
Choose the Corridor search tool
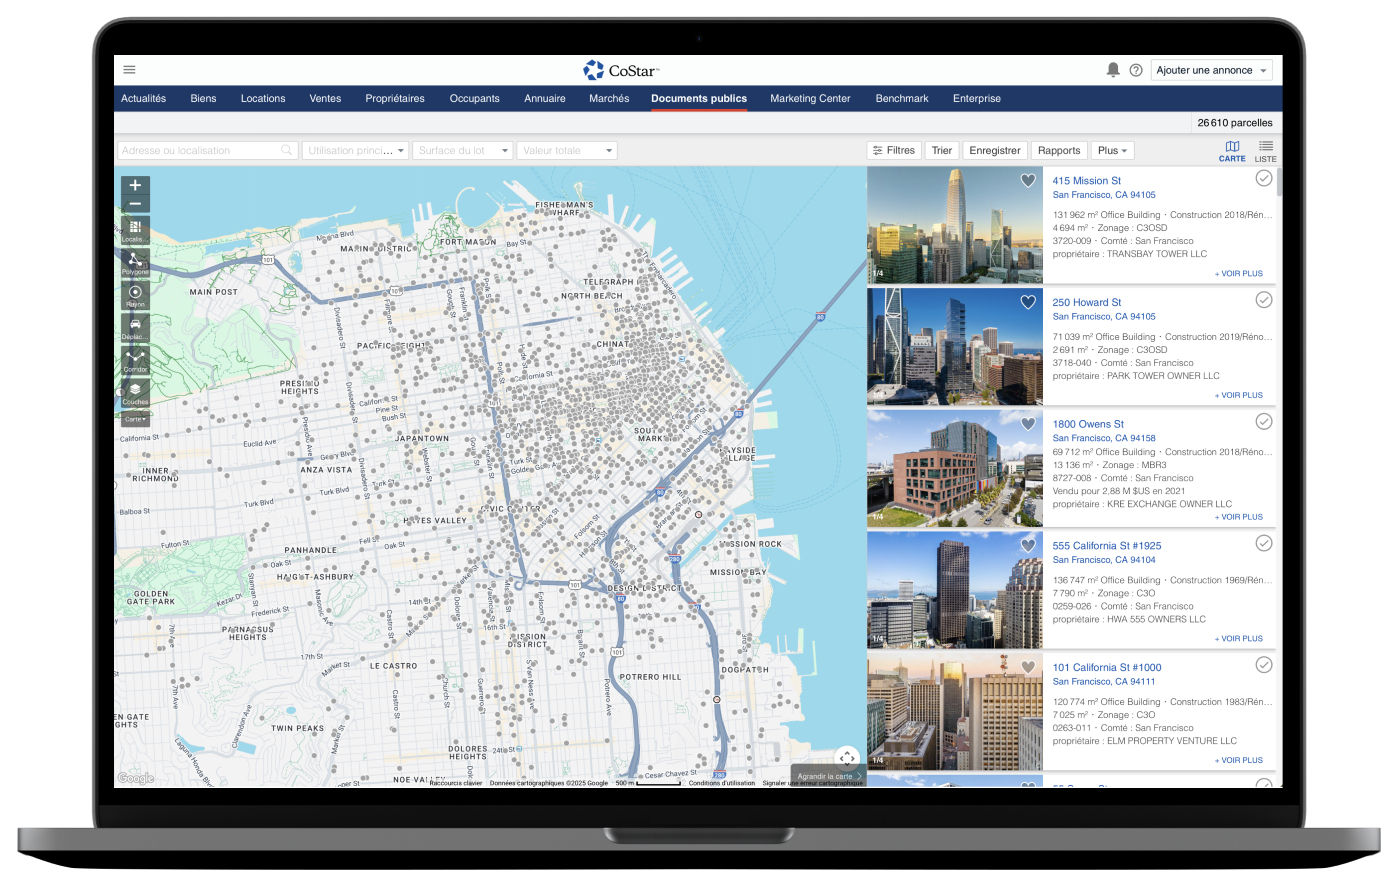(135, 360)
